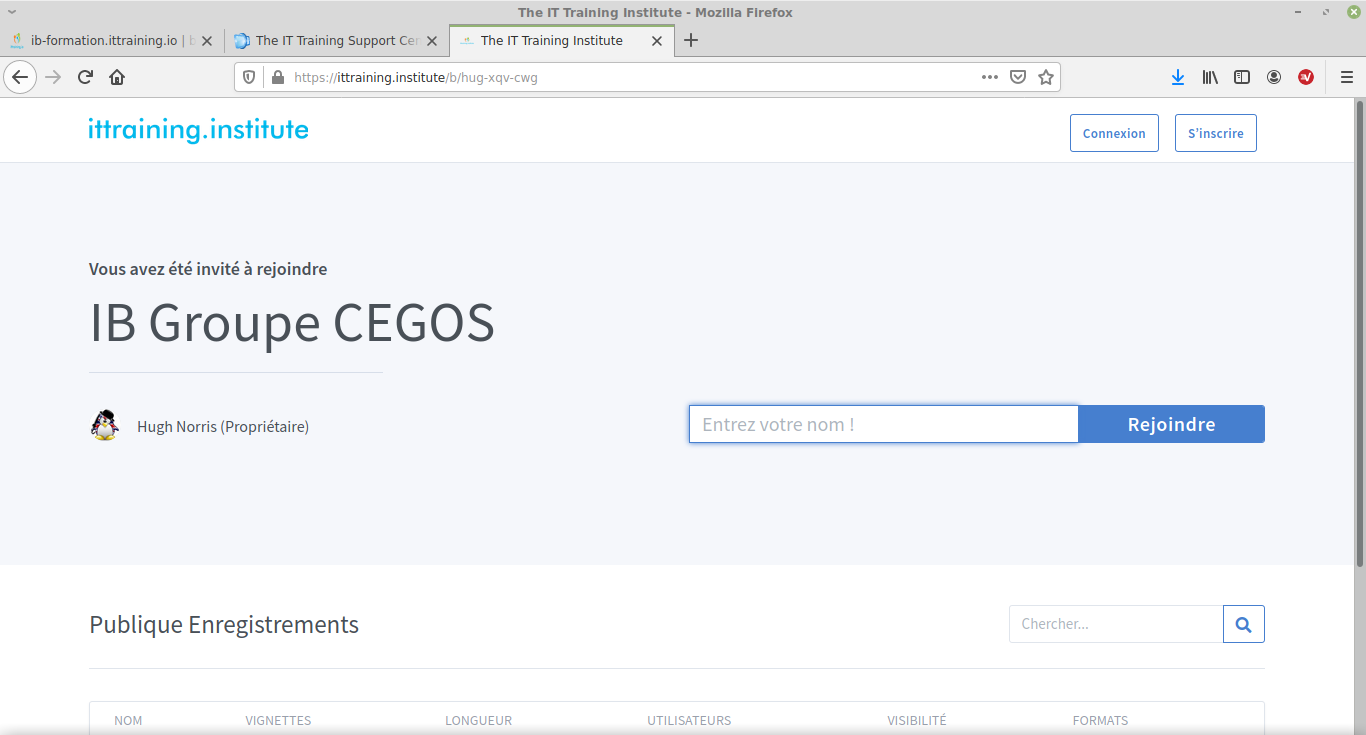Open the ittraining.institute logo link

coord(198,130)
